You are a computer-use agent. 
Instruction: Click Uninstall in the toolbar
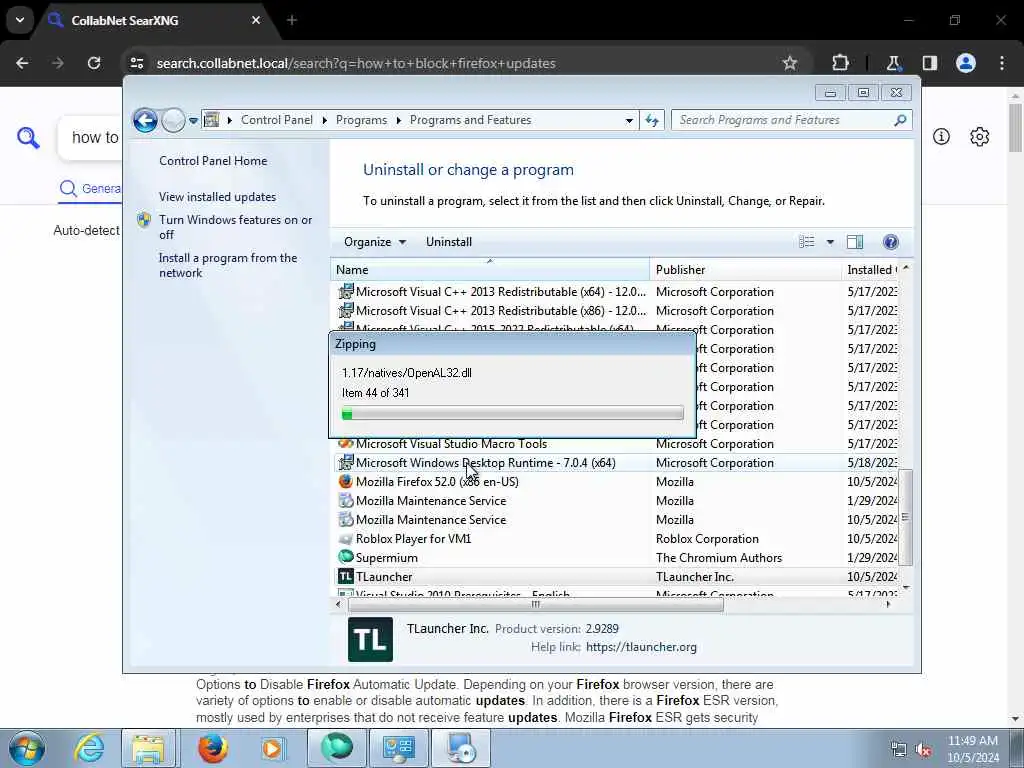click(449, 242)
